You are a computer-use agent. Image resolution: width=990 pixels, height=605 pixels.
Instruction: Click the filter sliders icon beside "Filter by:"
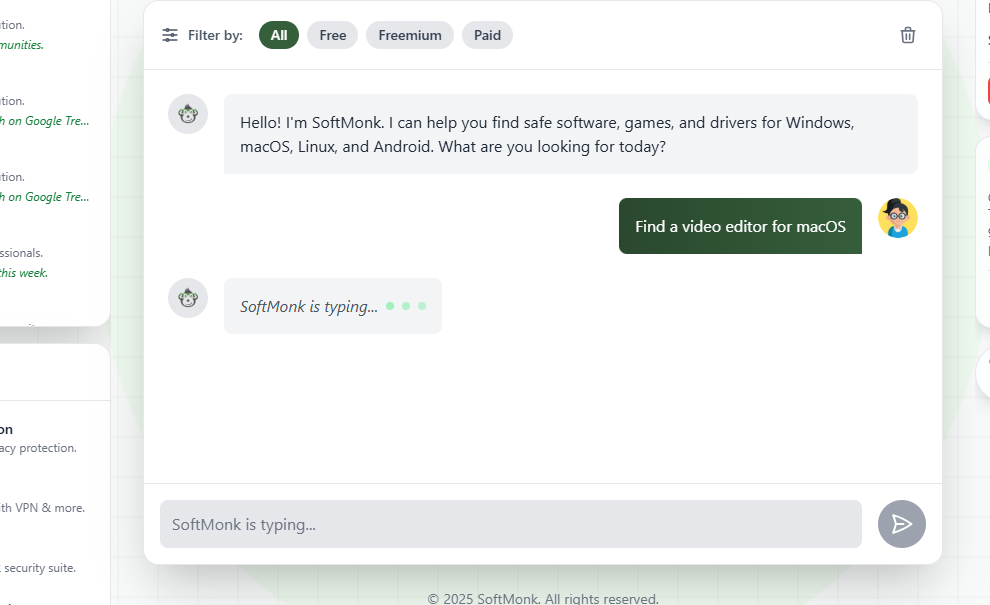(170, 35)
